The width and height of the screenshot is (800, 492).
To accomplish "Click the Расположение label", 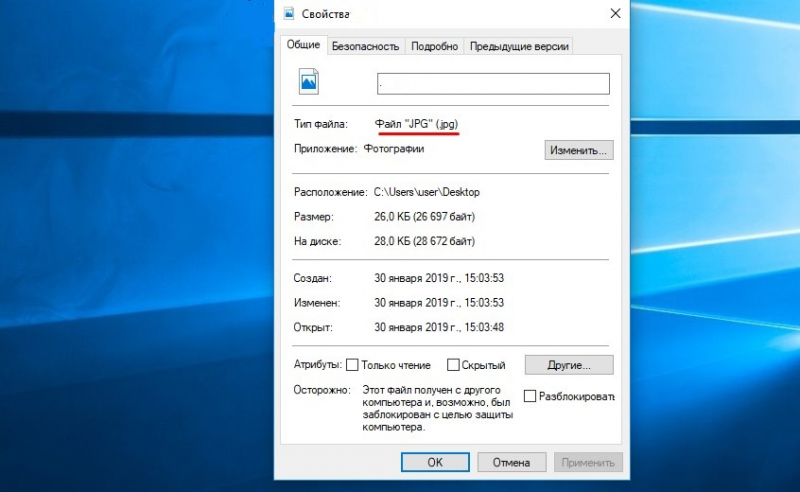I will coord(330,192).
